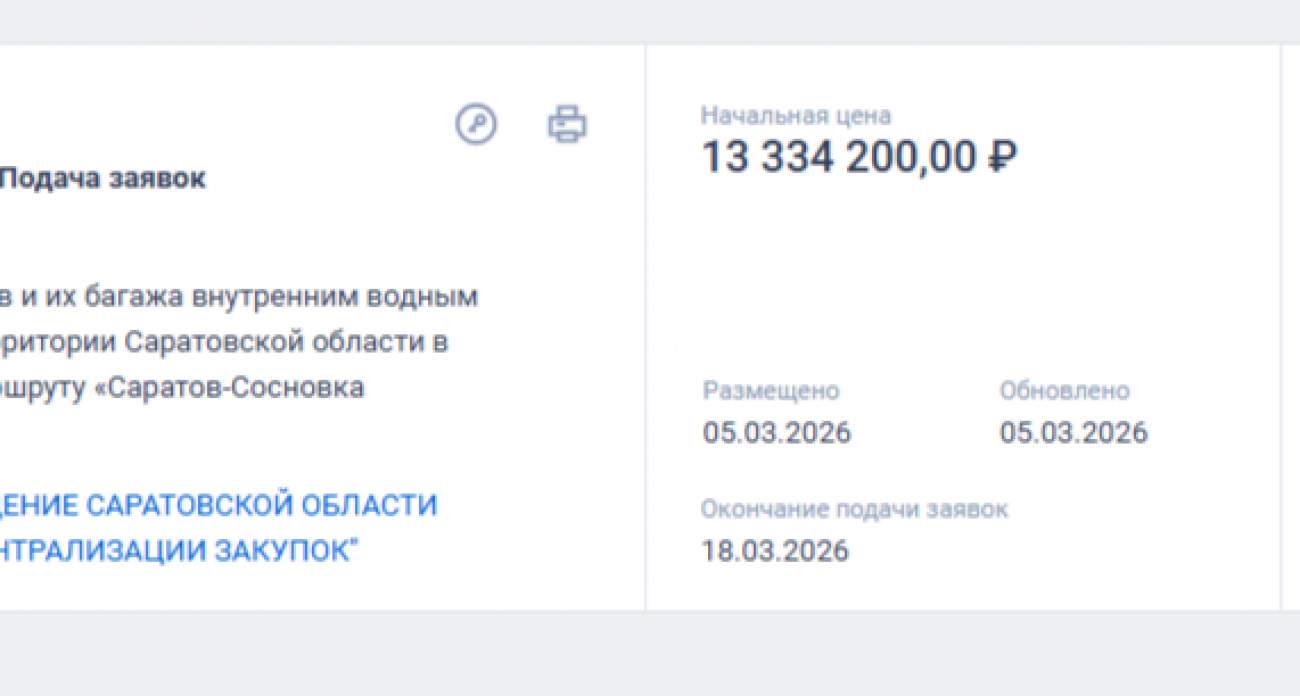Select the status label 'Подача заявок'
Image resolution: width=1300 pixels, height=696 pixels.
pyautogui.click(x=103, y=178)
